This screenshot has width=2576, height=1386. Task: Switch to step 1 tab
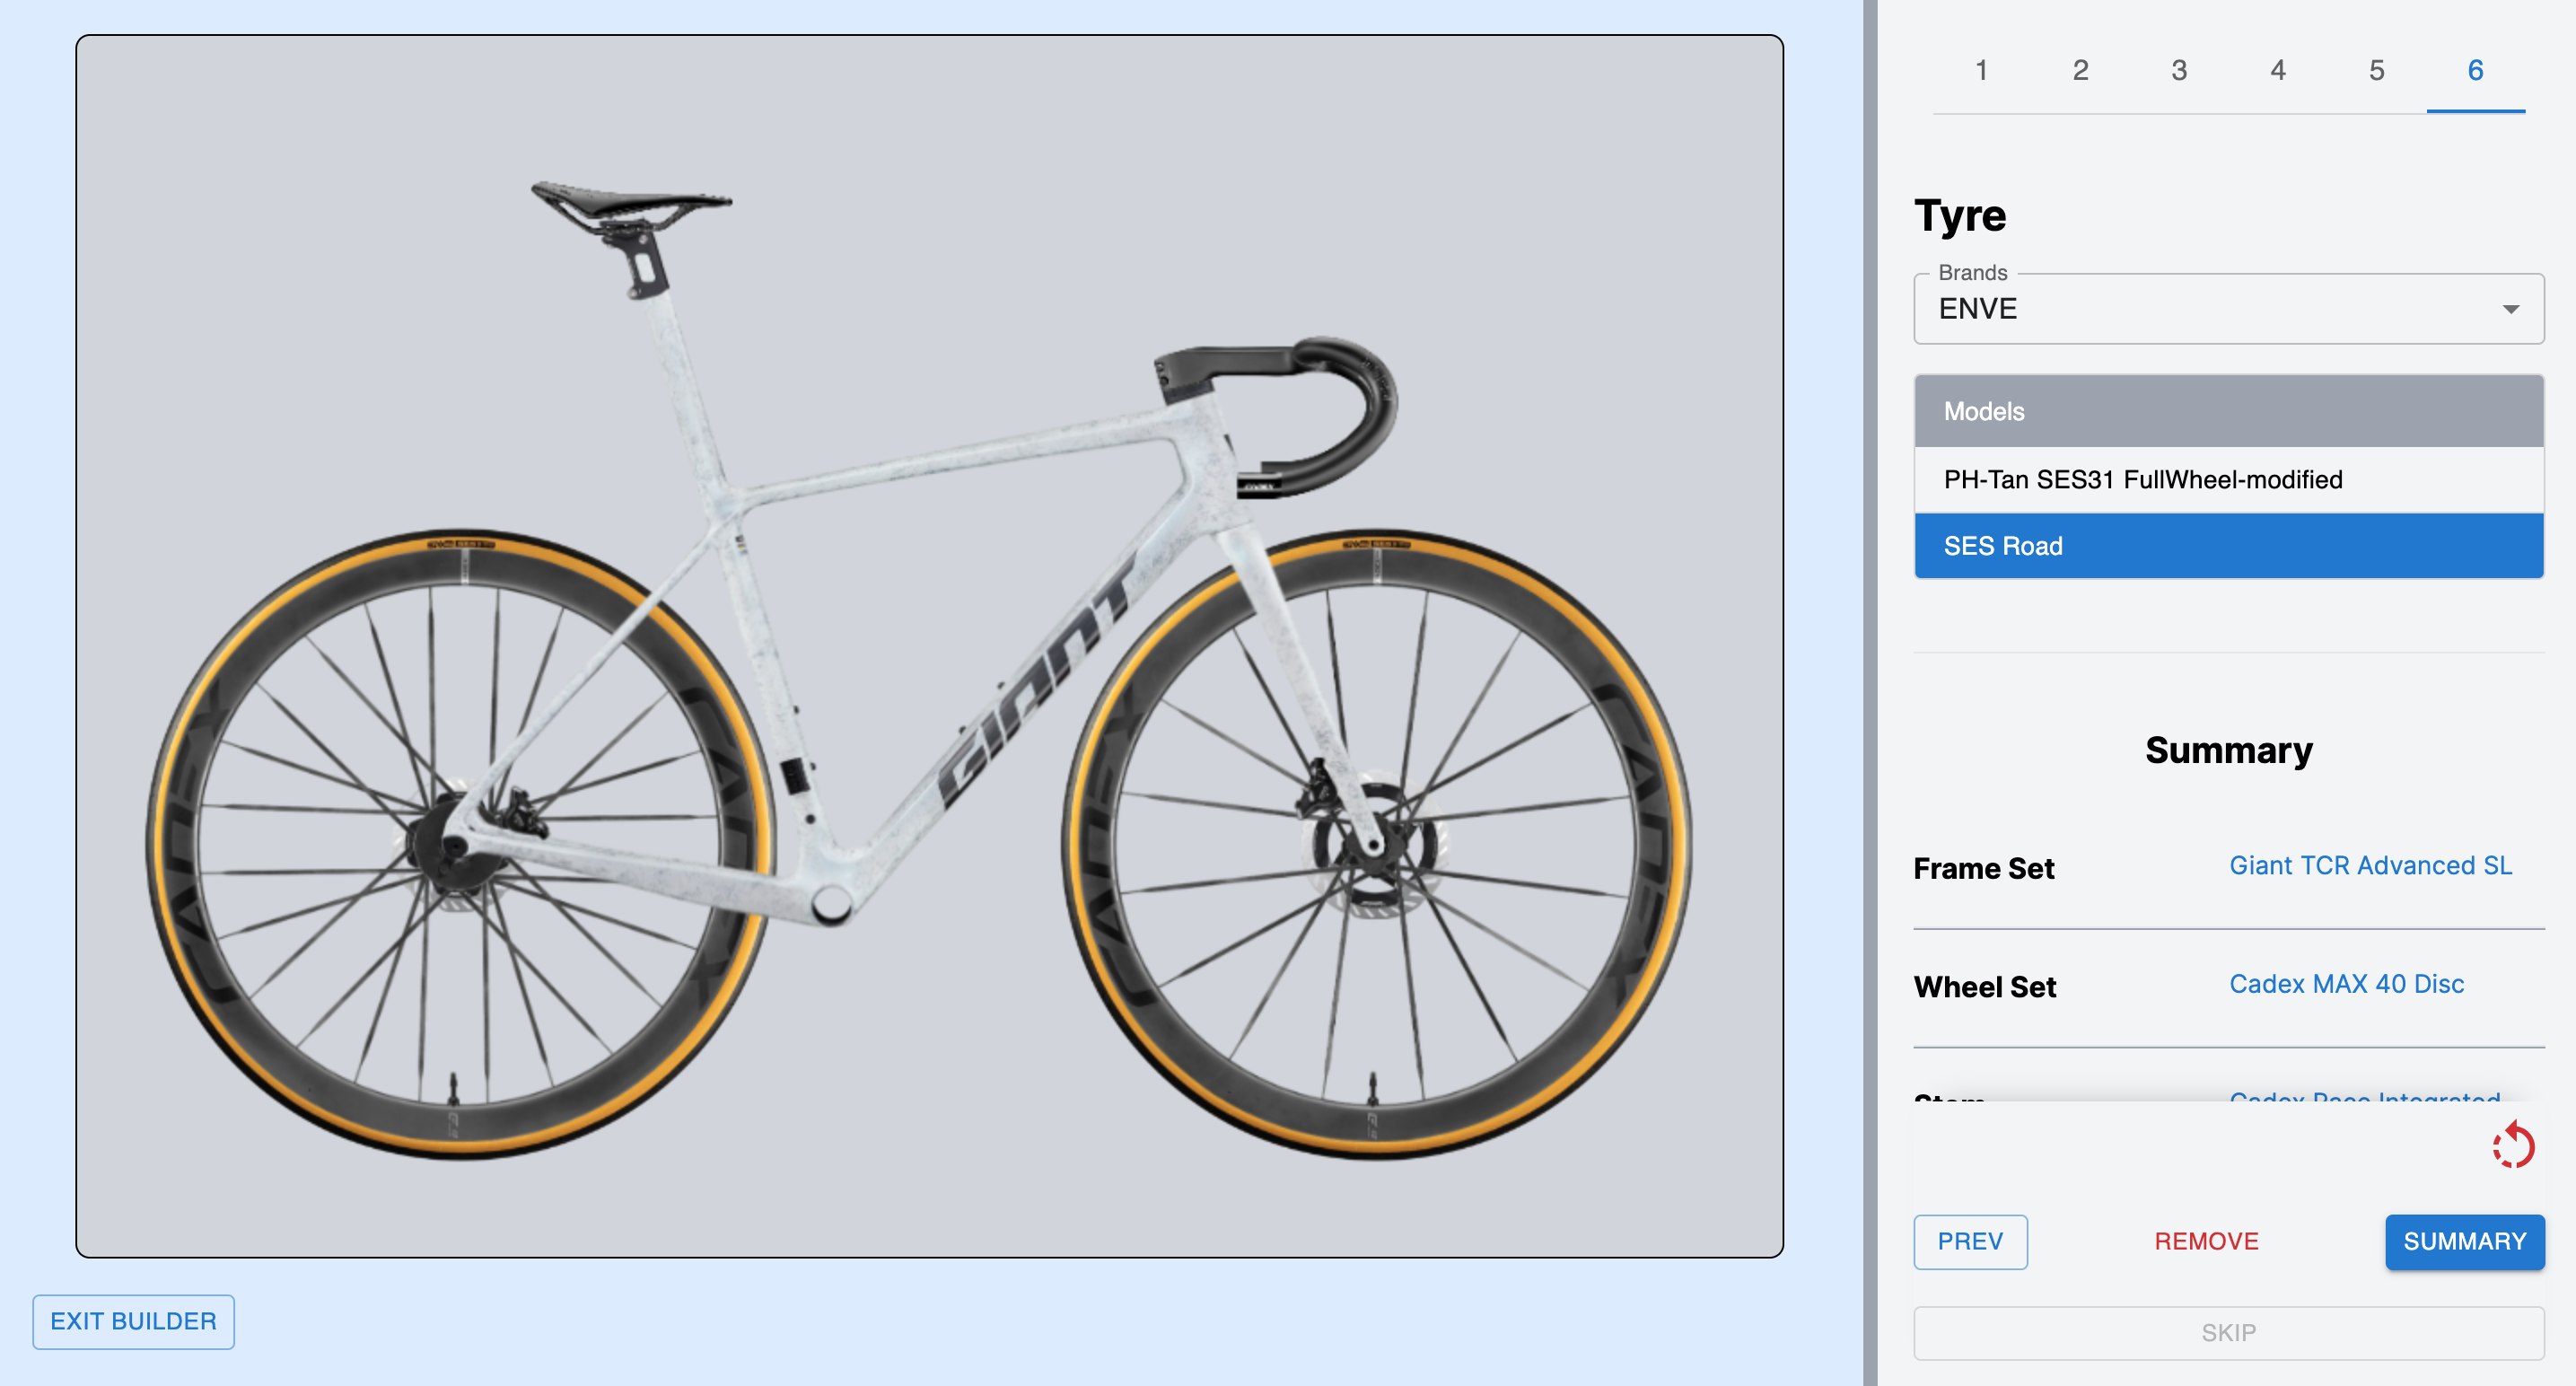[1981, 71]
